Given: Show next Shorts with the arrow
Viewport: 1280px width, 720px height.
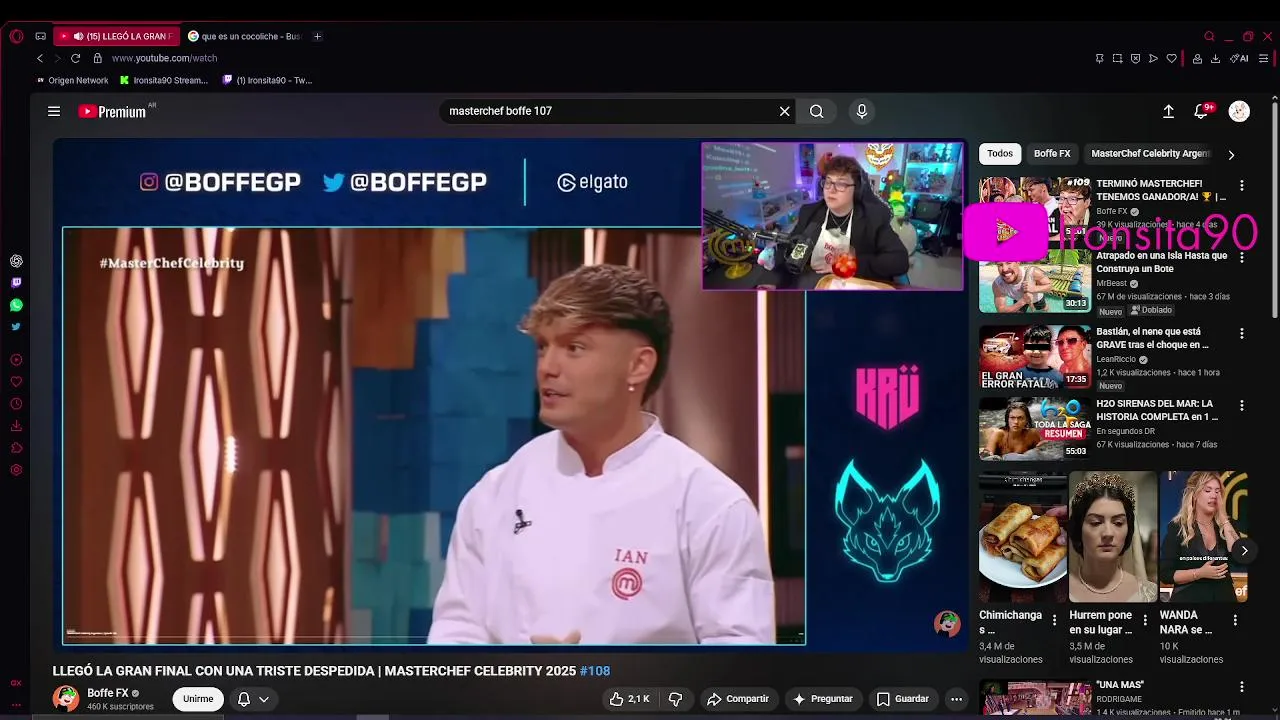Looking at the screenshot, I should 1244,551.
